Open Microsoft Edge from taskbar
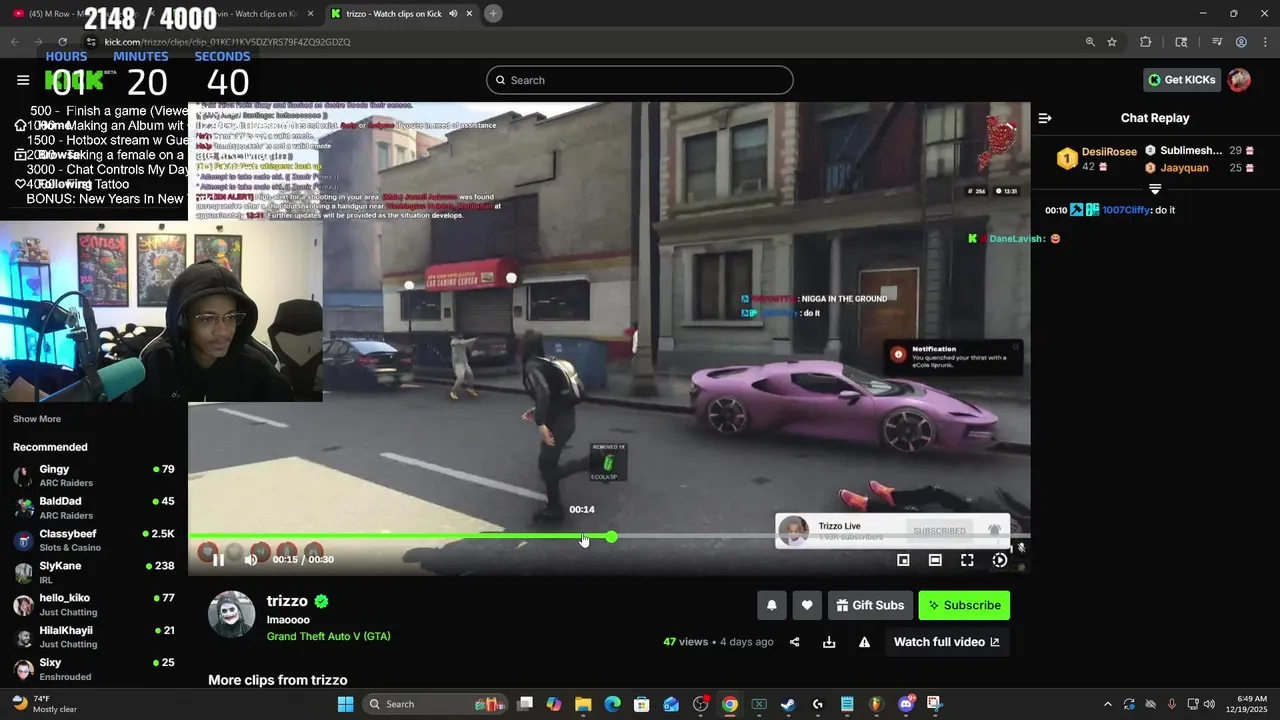Image resolution: width=1280 pixels, height=720 pixels. (x=613, y=704)
